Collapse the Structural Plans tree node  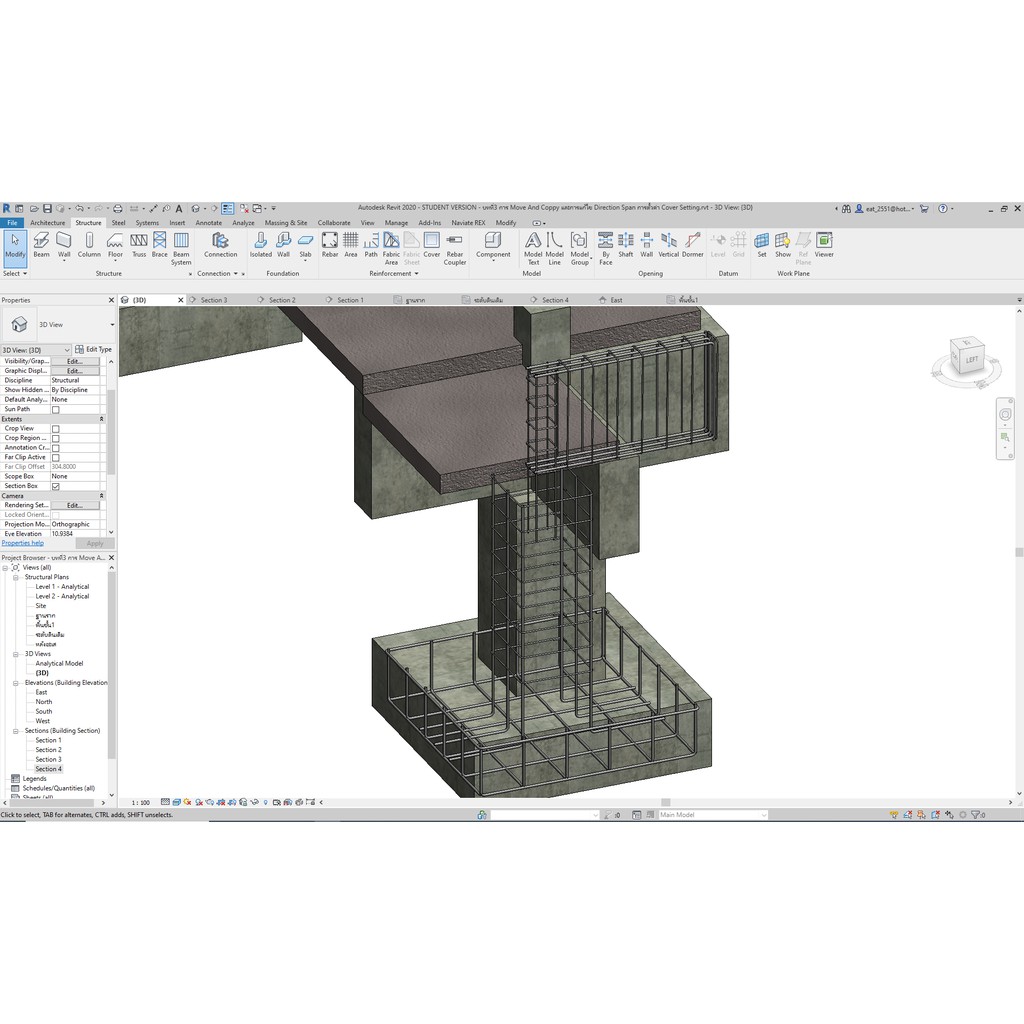pos(16,577)
